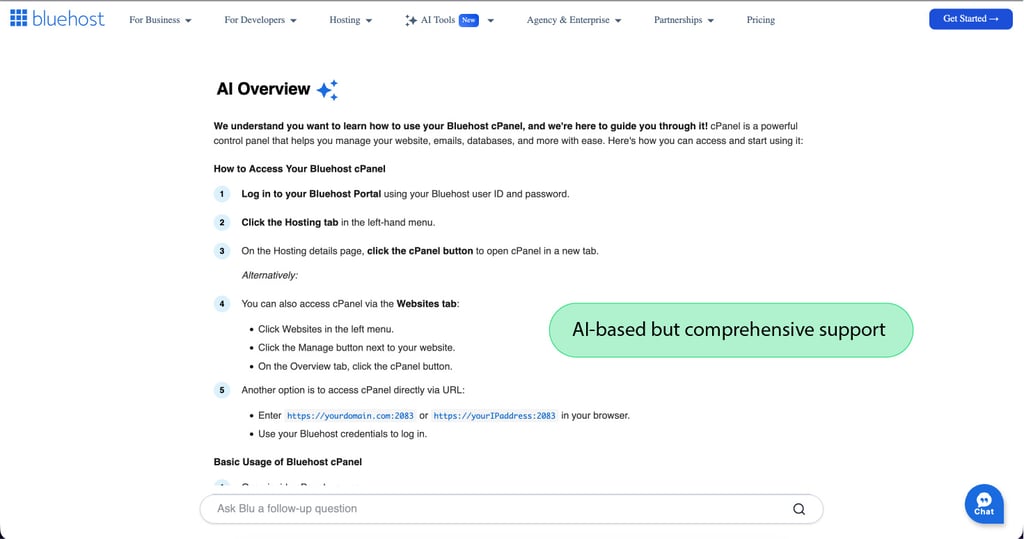Click the AI Overview sparkle icon
Image resolution: width=1024 pixels, height=539 pixels.
pyautogui.click(x=327, y=90)
